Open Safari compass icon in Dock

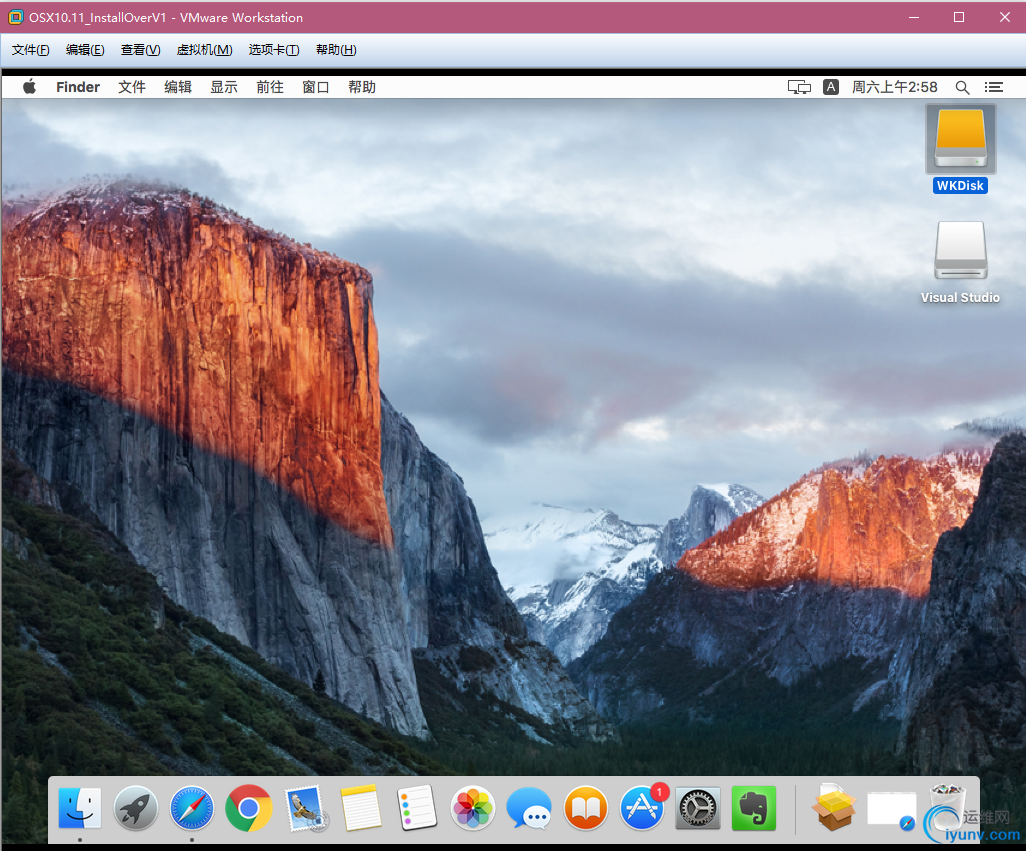pos(192,808)
